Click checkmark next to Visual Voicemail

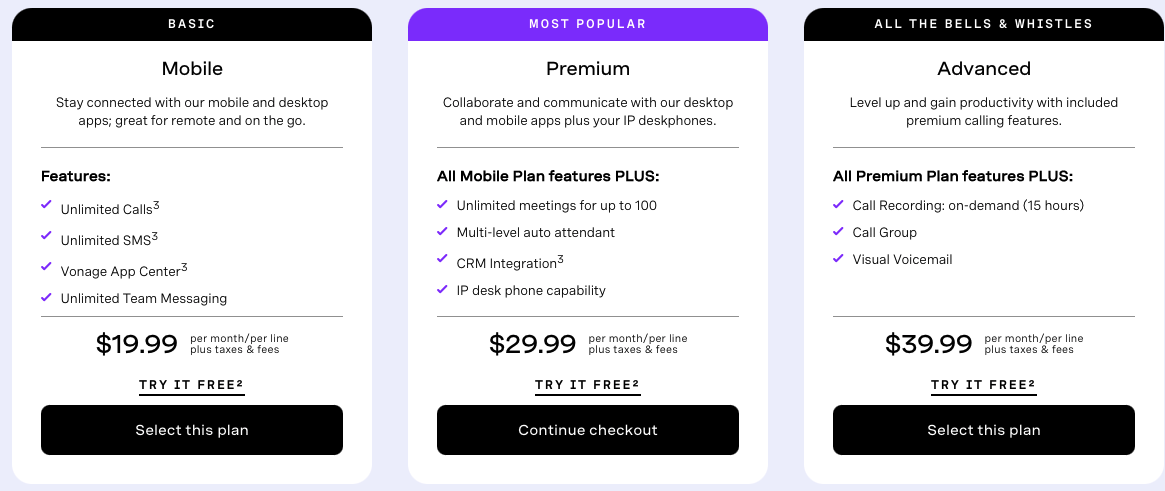[838, 258]
